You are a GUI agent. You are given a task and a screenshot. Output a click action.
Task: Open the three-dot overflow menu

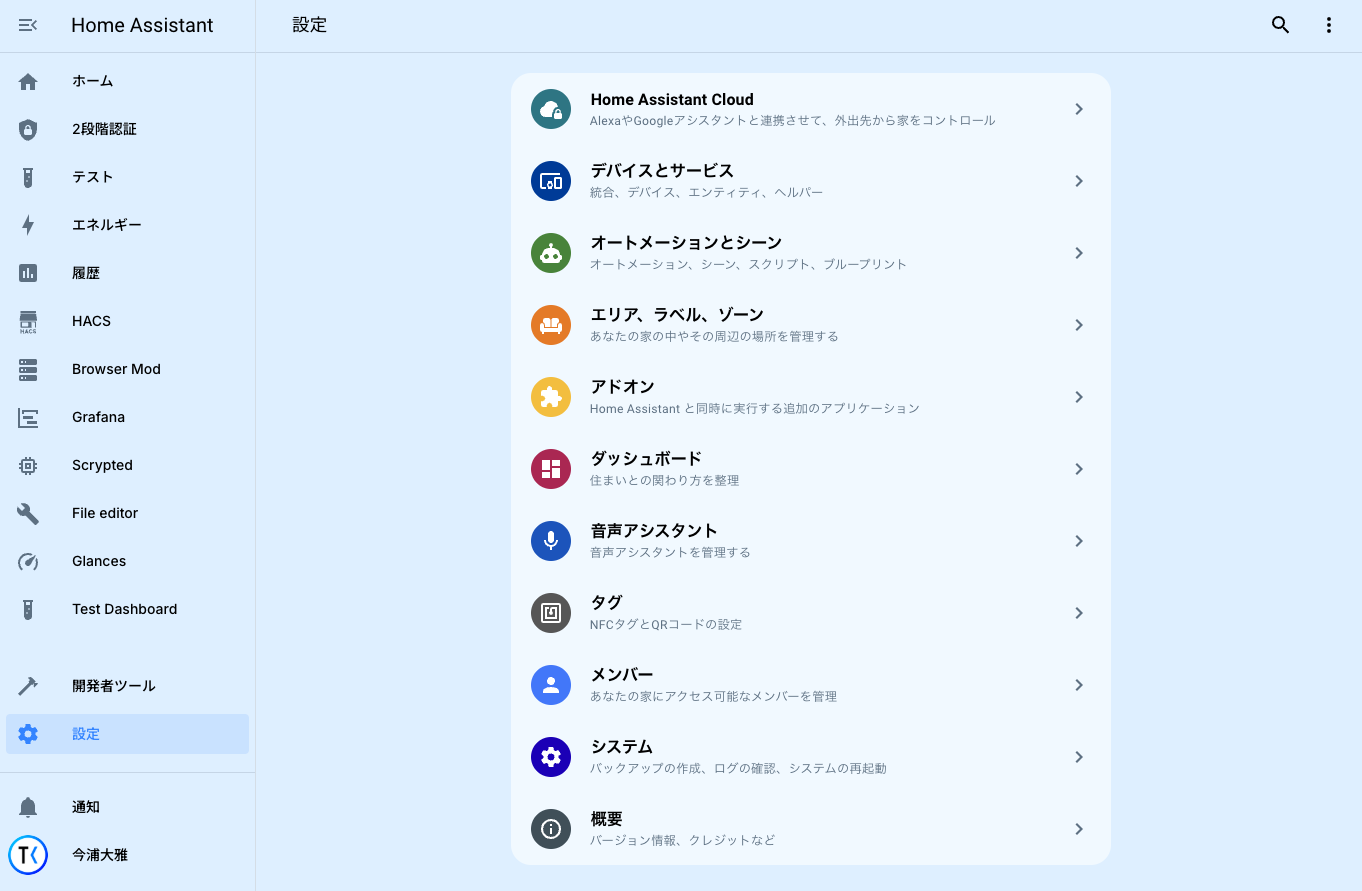coord(1328,25)
